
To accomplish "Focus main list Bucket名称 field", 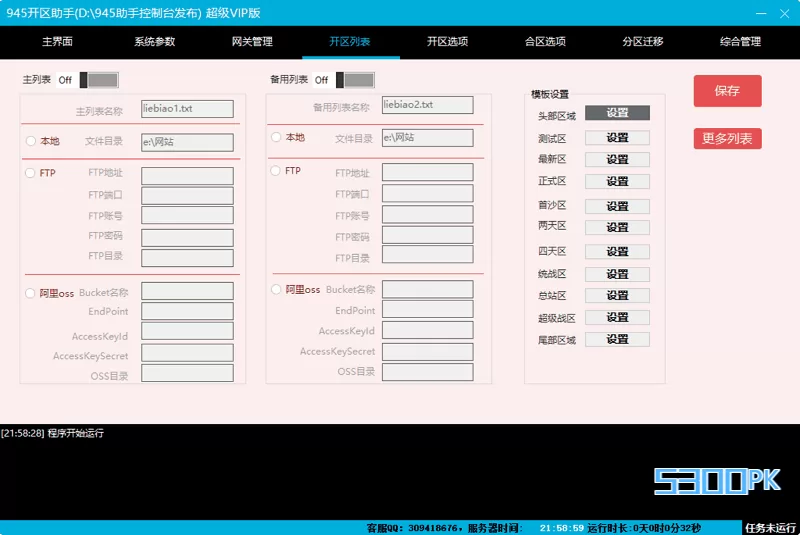I will tap(187, 291).
